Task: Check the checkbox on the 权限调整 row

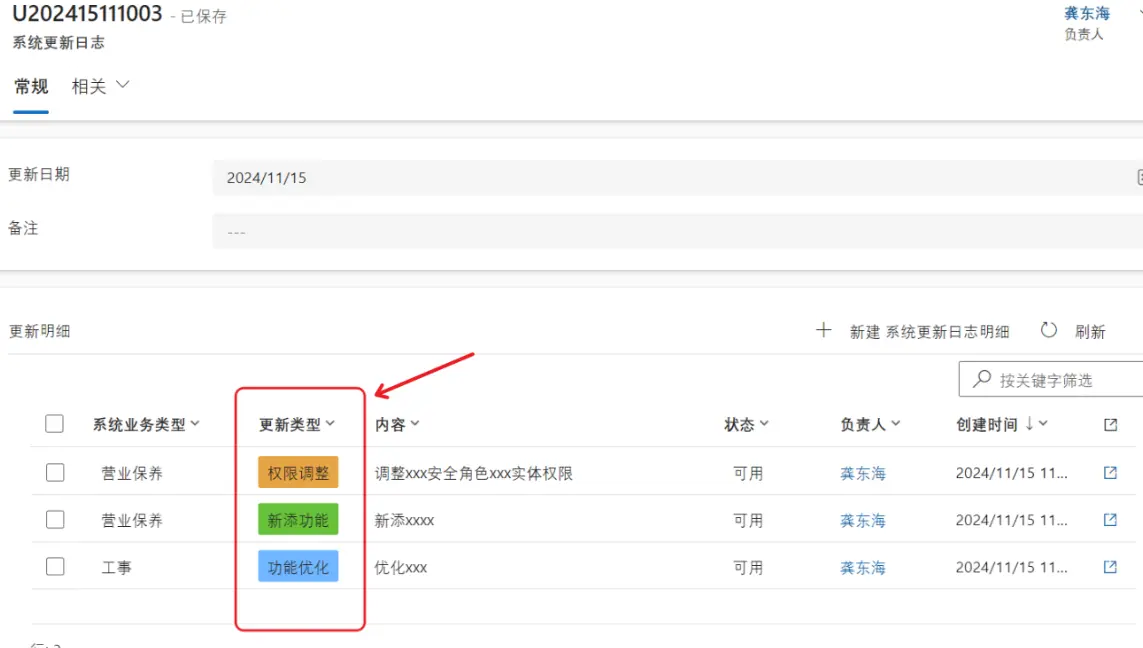Action: pyautogui.click(x=55, y=472)
